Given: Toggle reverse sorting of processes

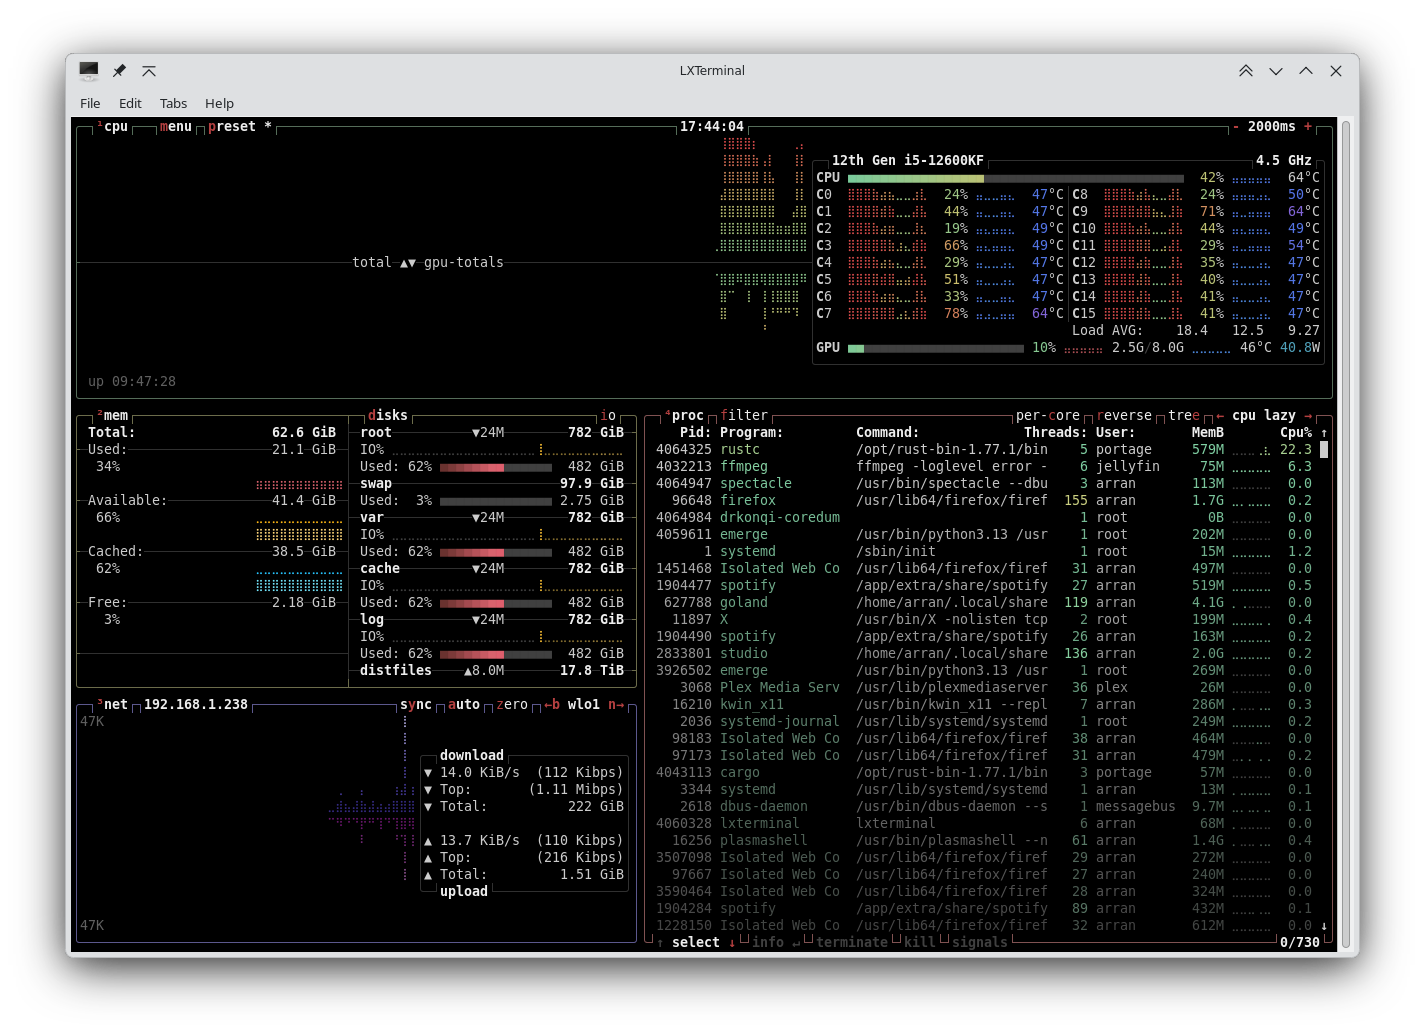Looking at the screenshot, I should point(1124,415).
